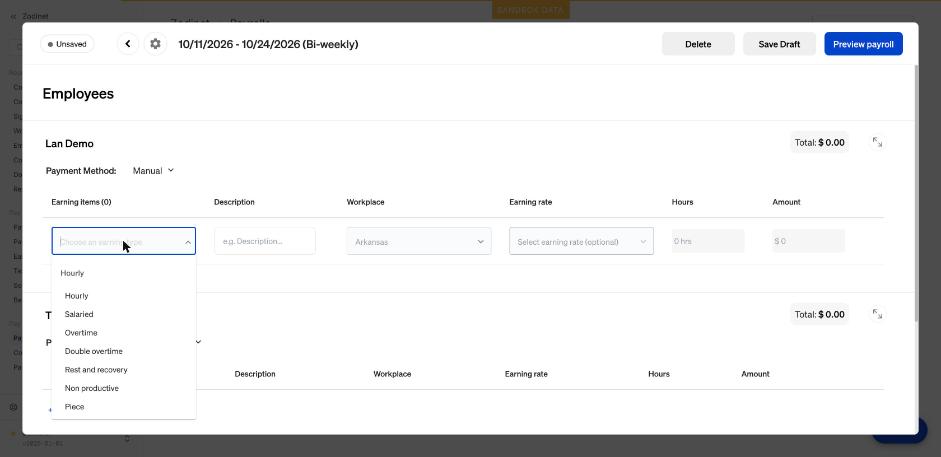Click Preview payroll button
Viewport: 941px width, 457px height.
pos(863,44)
